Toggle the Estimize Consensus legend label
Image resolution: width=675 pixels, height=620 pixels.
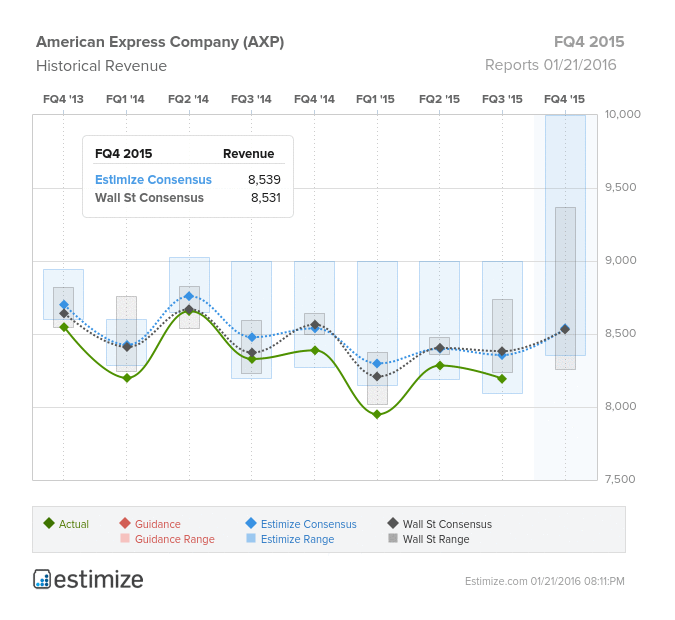pyautogui.click(x=309, y=524)
